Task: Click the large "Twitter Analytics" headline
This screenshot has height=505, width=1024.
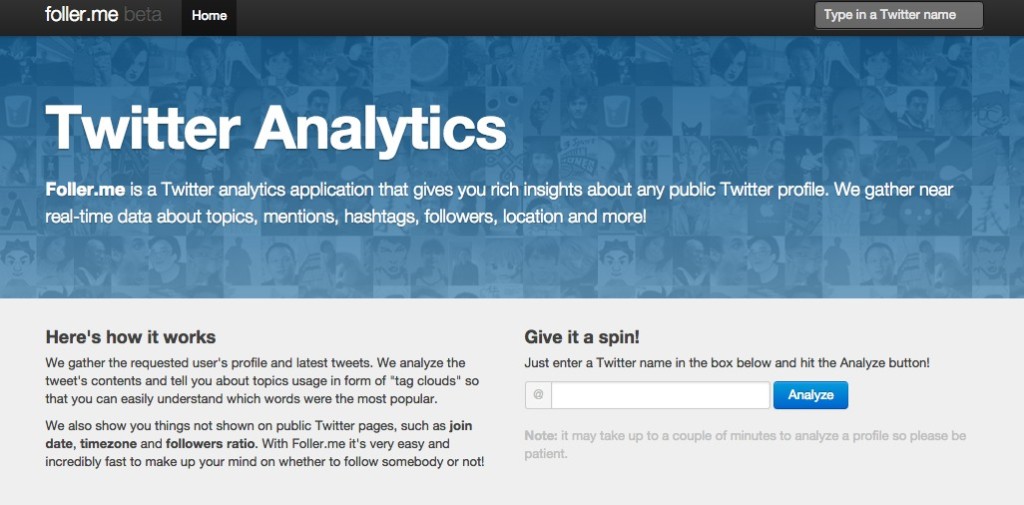Action: (276, 127)
